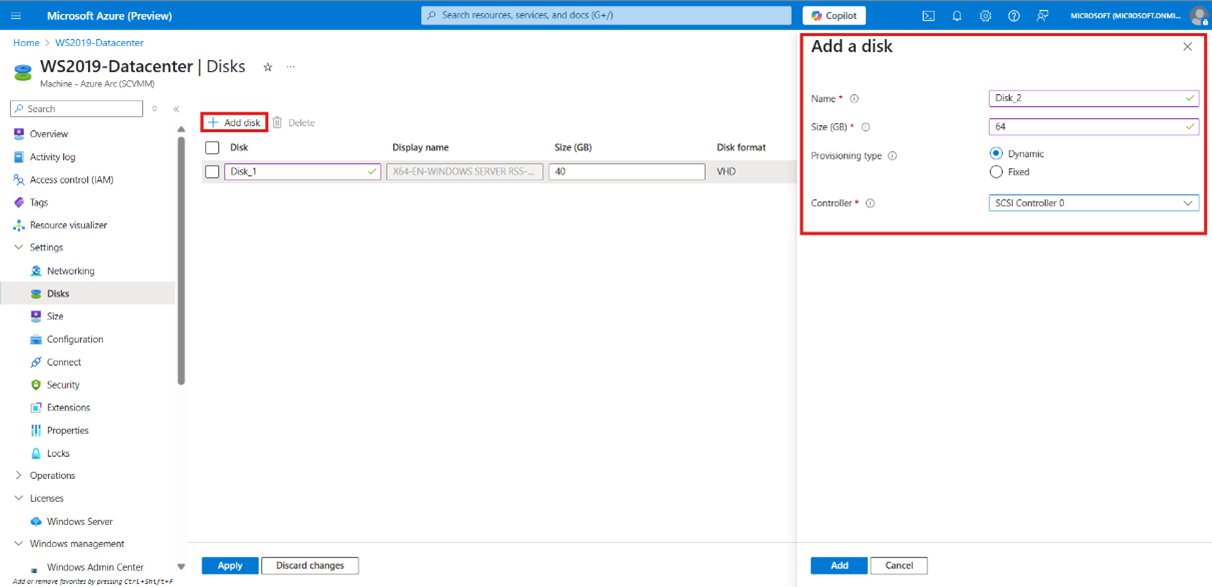The height and width of the screenshot is (587, 1212).
Task: Click the Display name column header
Action: pos(420,148)
